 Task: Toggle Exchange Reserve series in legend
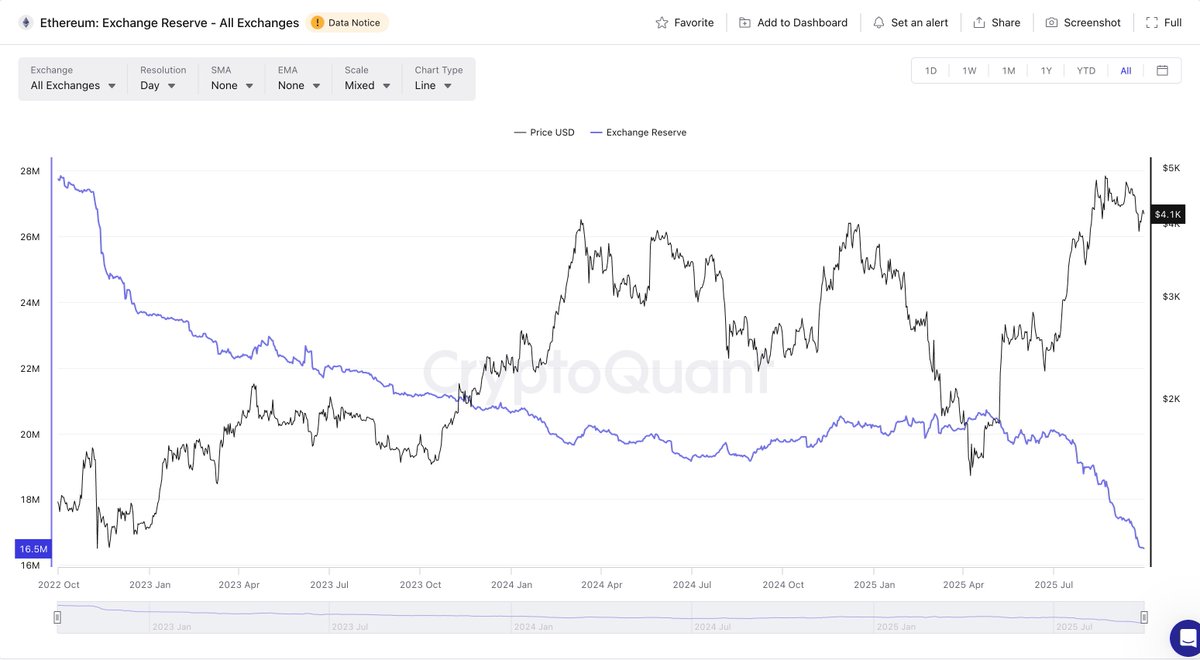pos(638,132)
